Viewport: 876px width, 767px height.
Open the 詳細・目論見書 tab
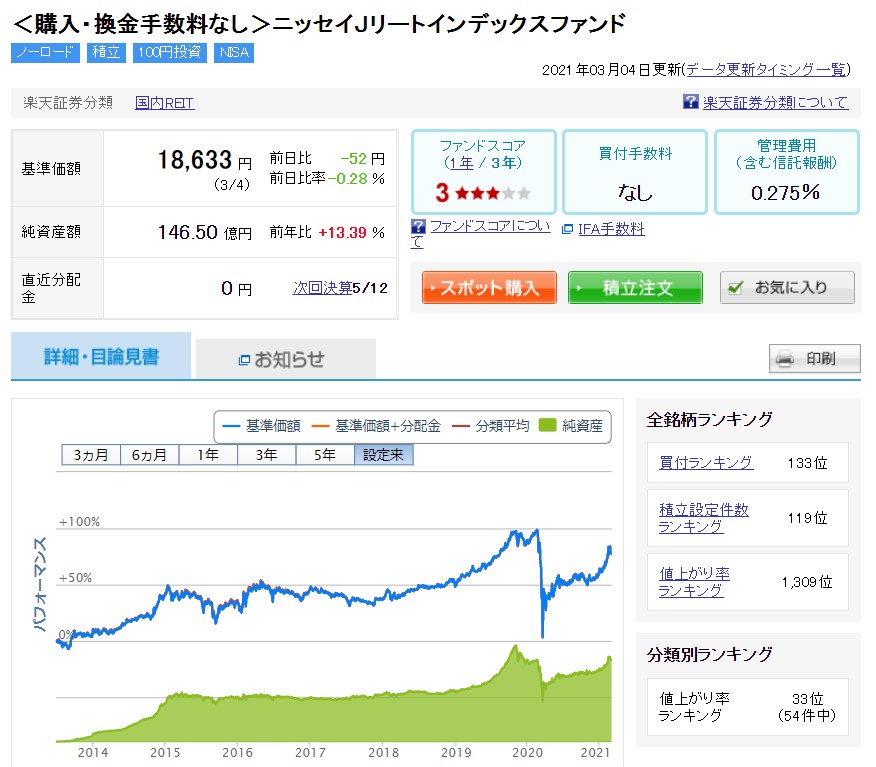pos(101,356)
